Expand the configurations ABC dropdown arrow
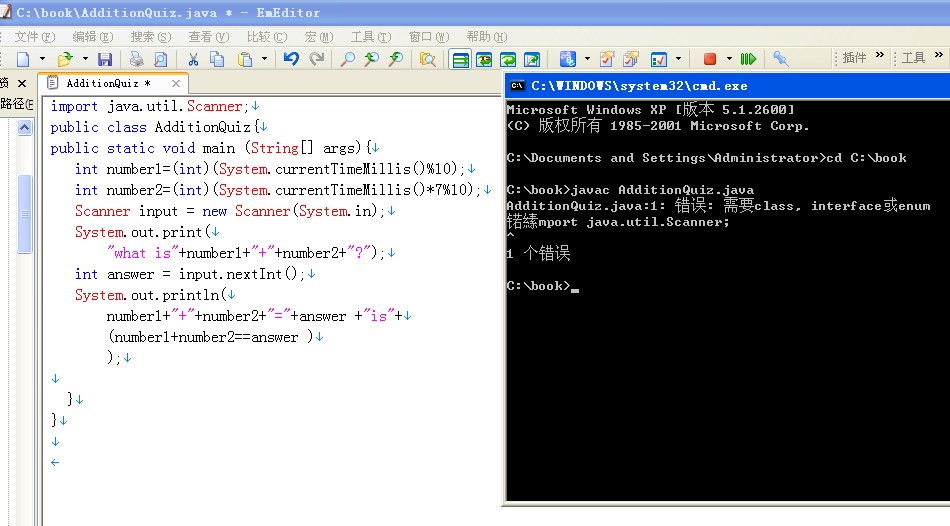Screen dimensions: 950x526 point(587,59)
